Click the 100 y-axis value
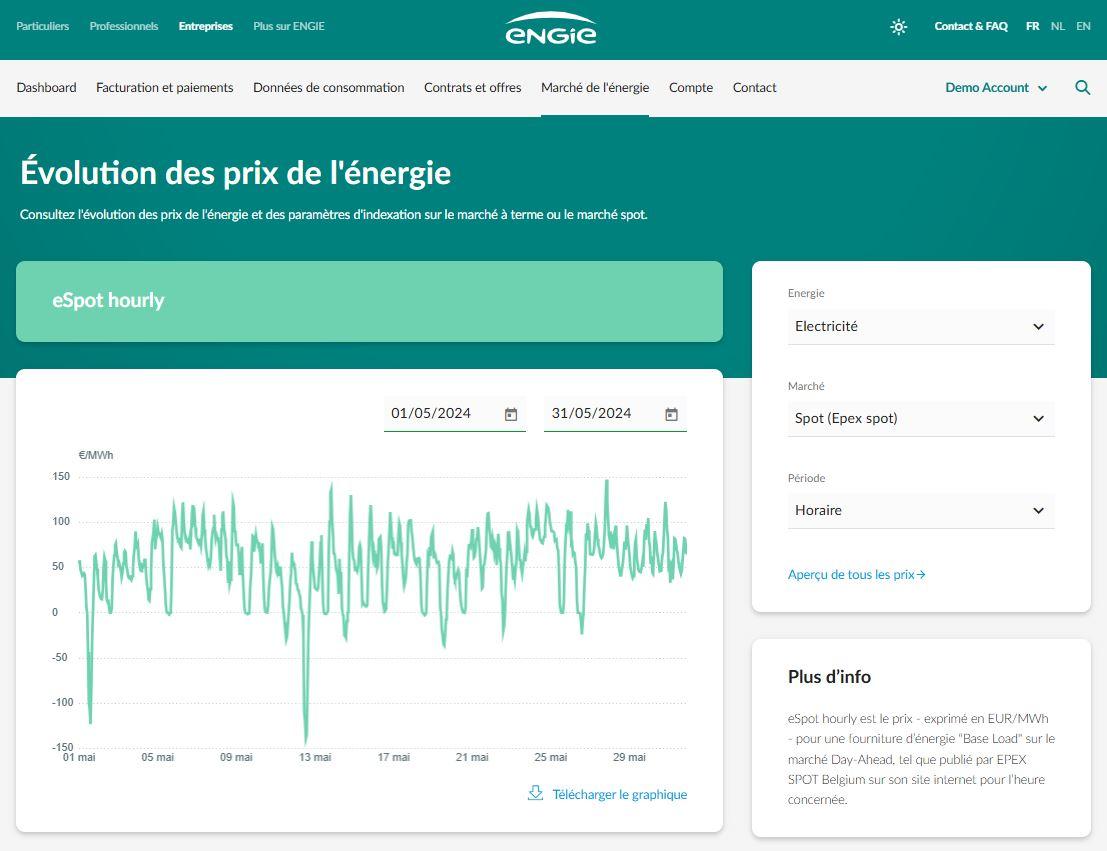1107x851 pixels. point(61,521)
